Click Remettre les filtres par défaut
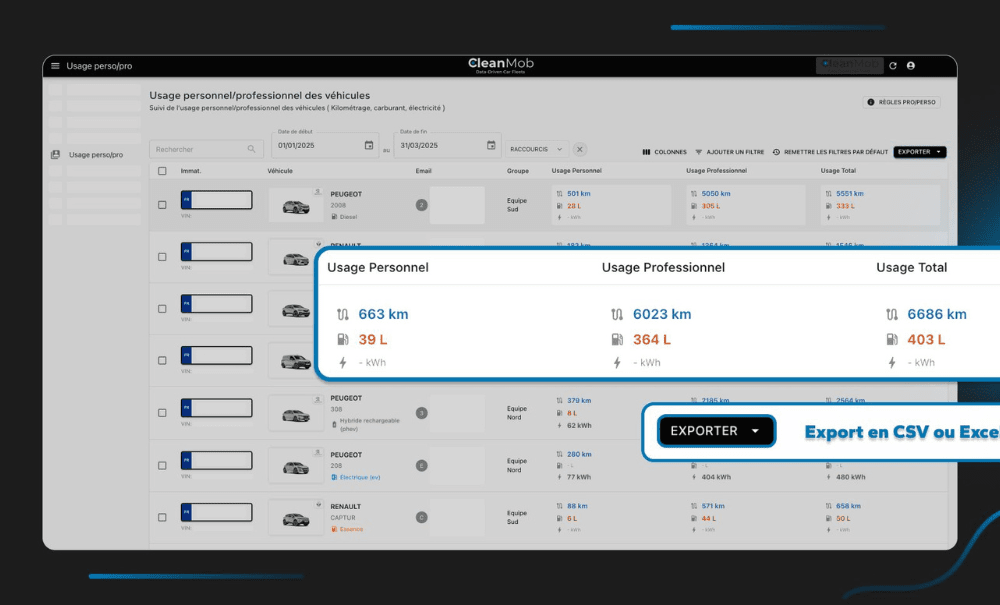The image size is (1000, 605). coord(829,152)
